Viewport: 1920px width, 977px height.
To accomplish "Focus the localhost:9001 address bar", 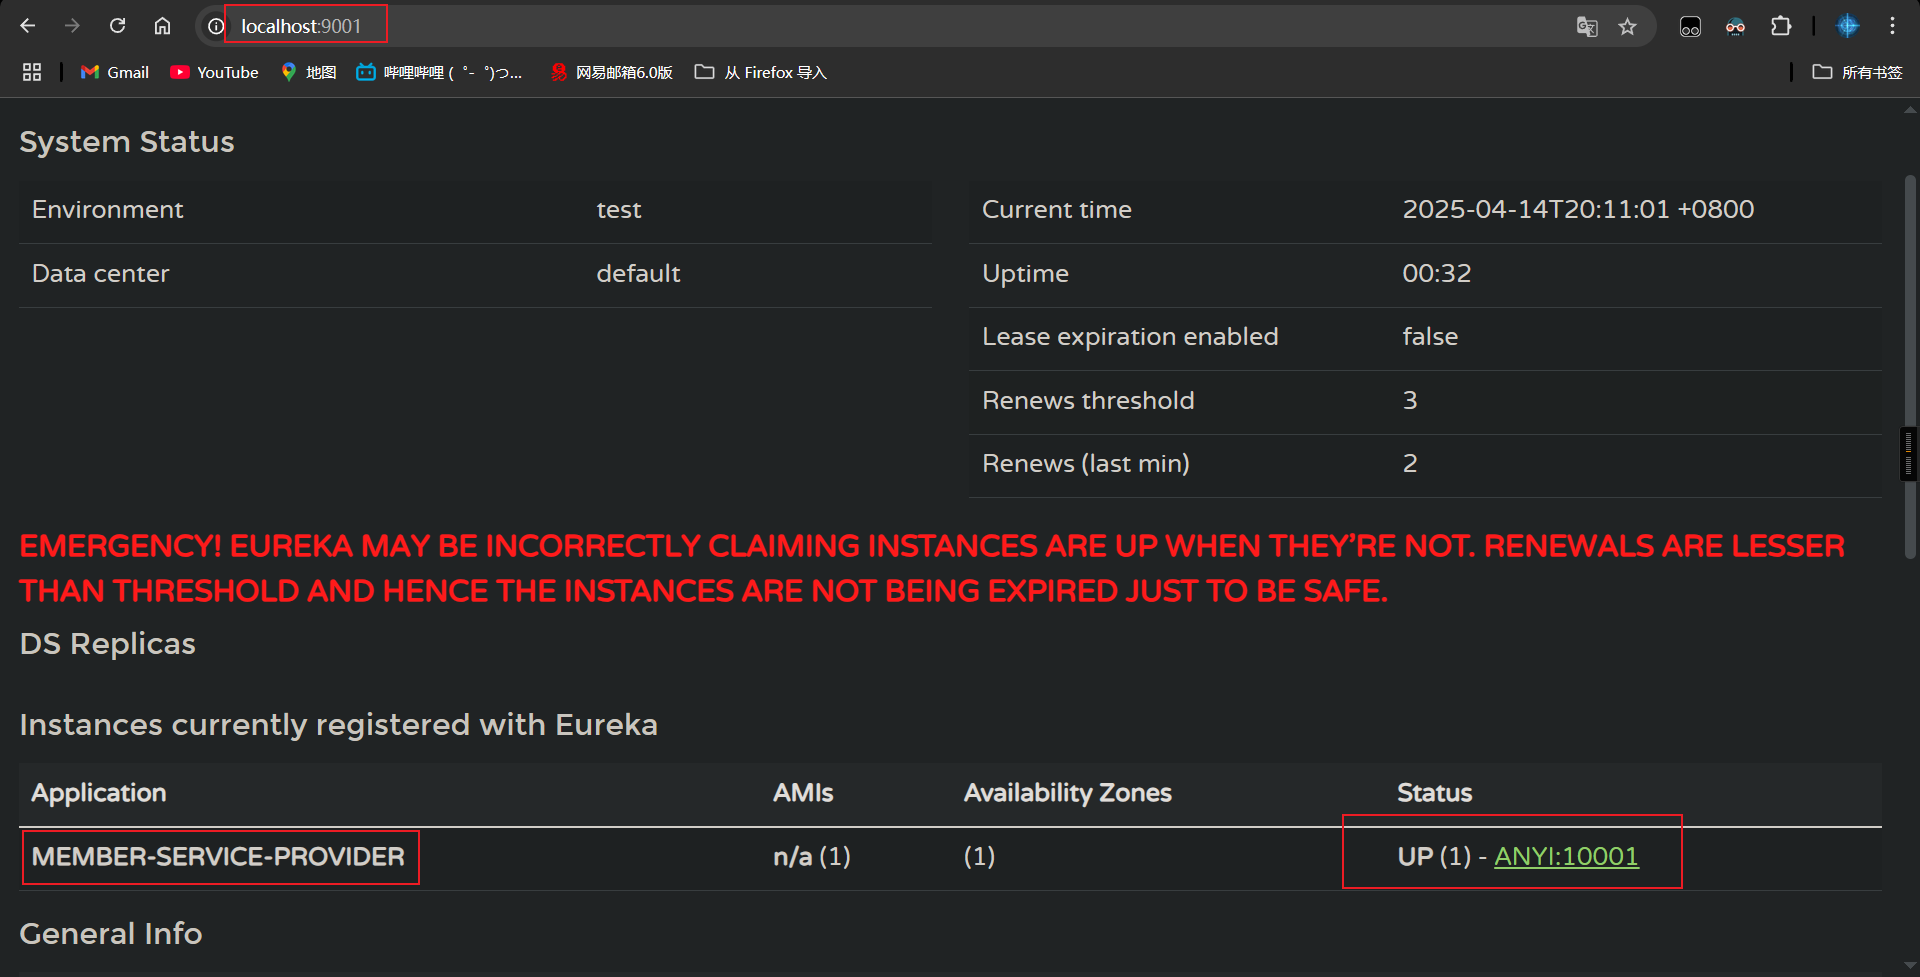I will [800, 27].
